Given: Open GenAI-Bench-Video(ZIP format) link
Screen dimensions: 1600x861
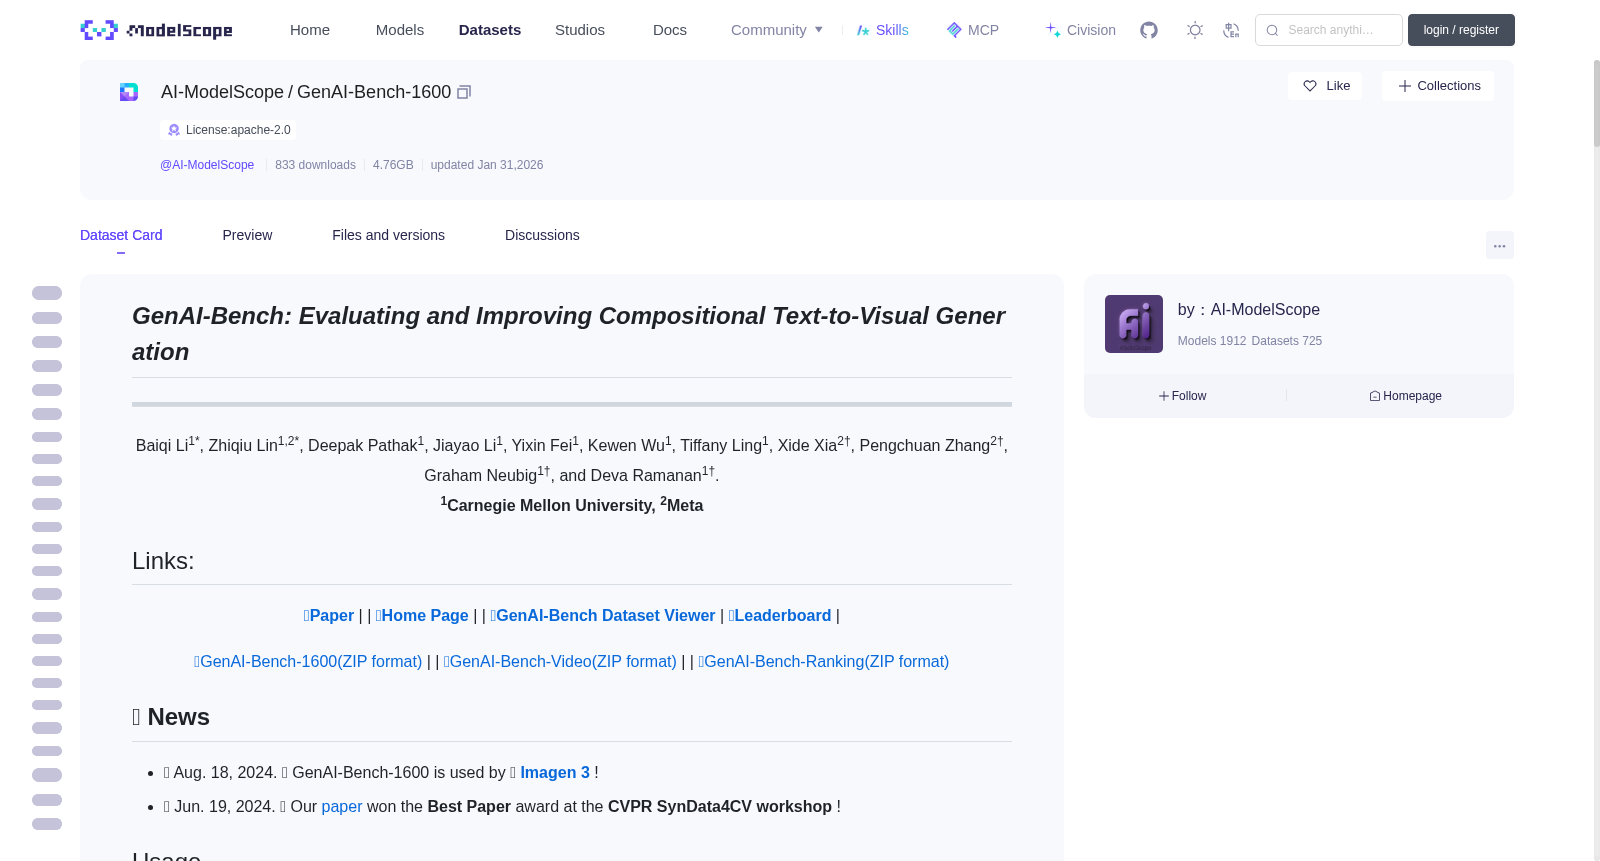Looking at the screenshot, I should tap(560, 662).
